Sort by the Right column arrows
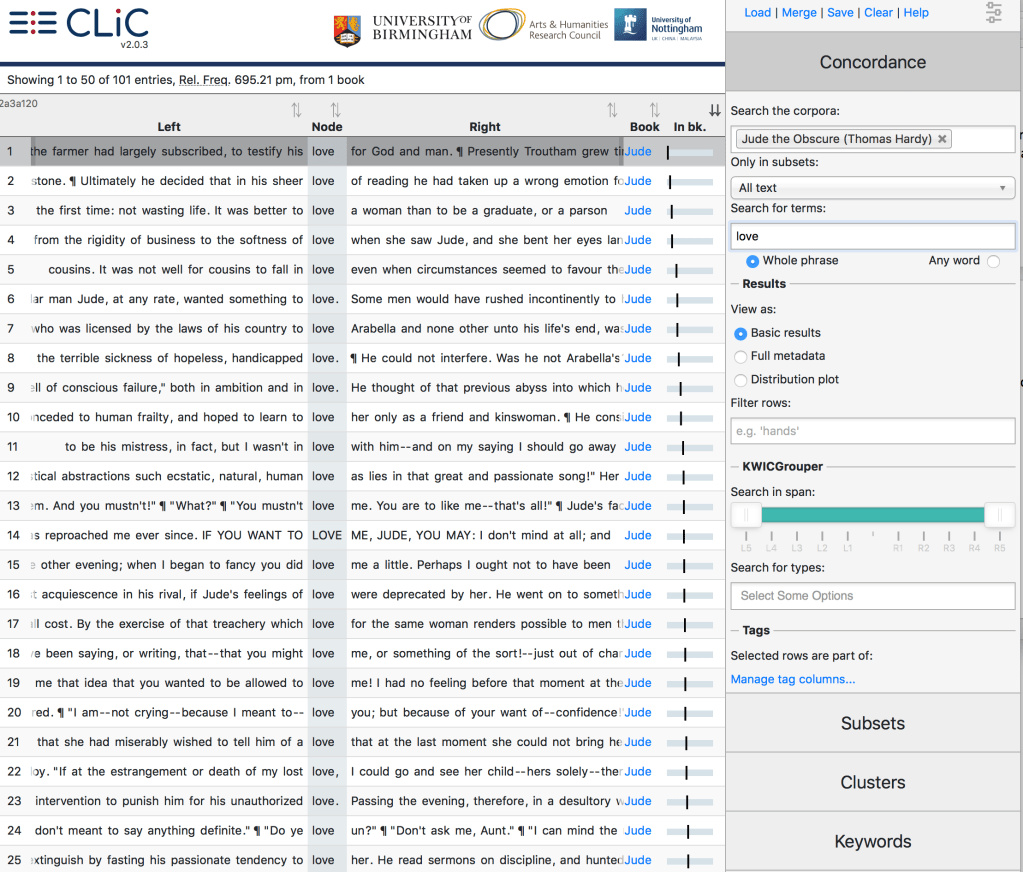1023x872 pixels. pyautogui.click(x=612, y=110)
